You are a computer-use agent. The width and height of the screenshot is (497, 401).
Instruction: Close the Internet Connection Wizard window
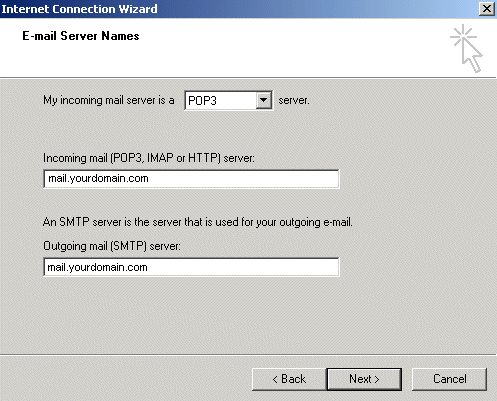click(x=487, y=9)
